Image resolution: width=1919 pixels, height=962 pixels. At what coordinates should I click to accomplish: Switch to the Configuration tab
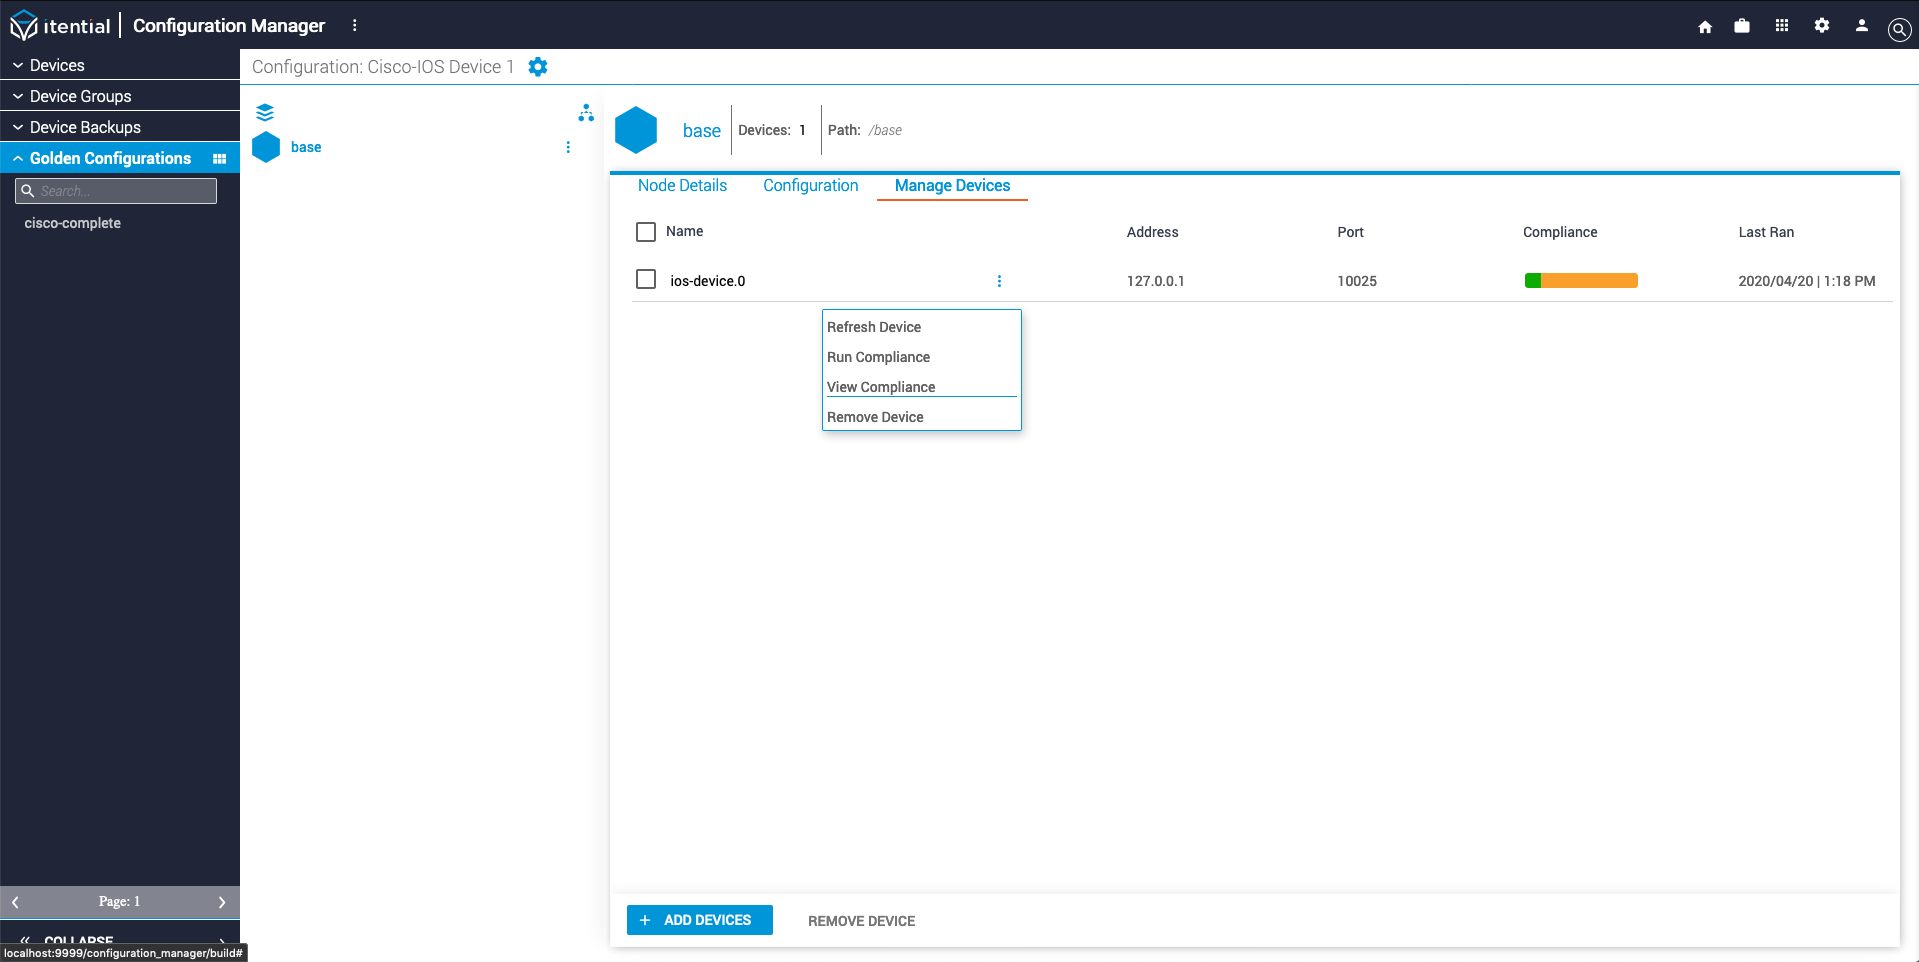click(x=810, y=186)
